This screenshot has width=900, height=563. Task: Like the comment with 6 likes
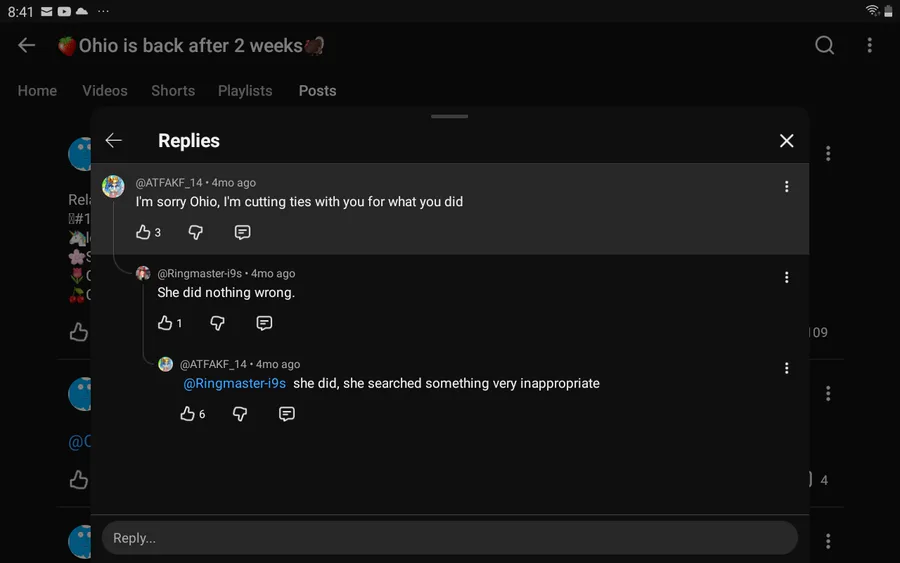[x=187, y=414]
